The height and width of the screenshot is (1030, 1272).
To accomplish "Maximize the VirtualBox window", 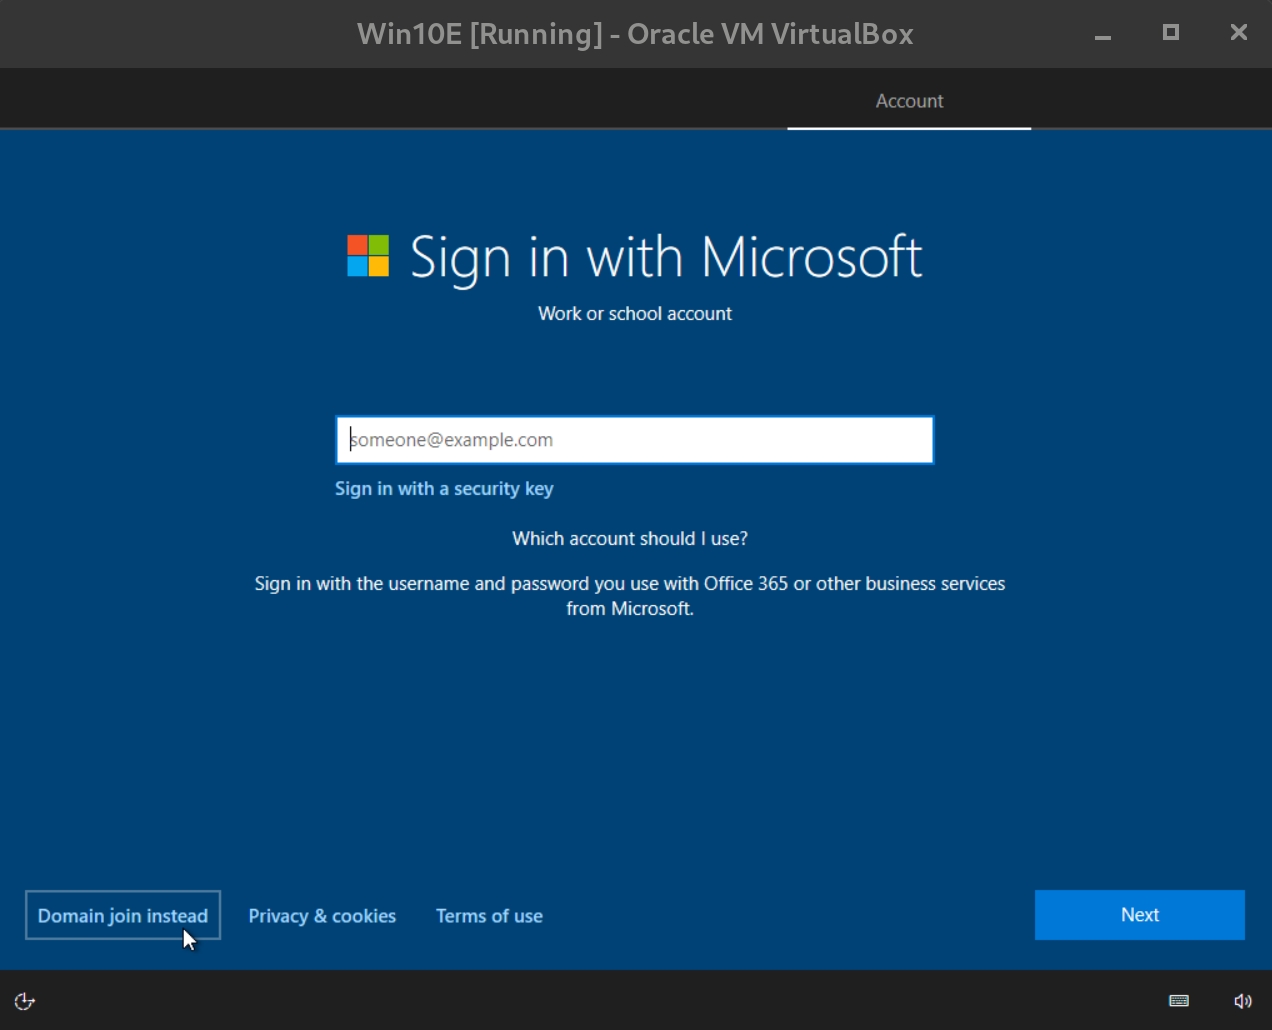I will [1171, 33].
